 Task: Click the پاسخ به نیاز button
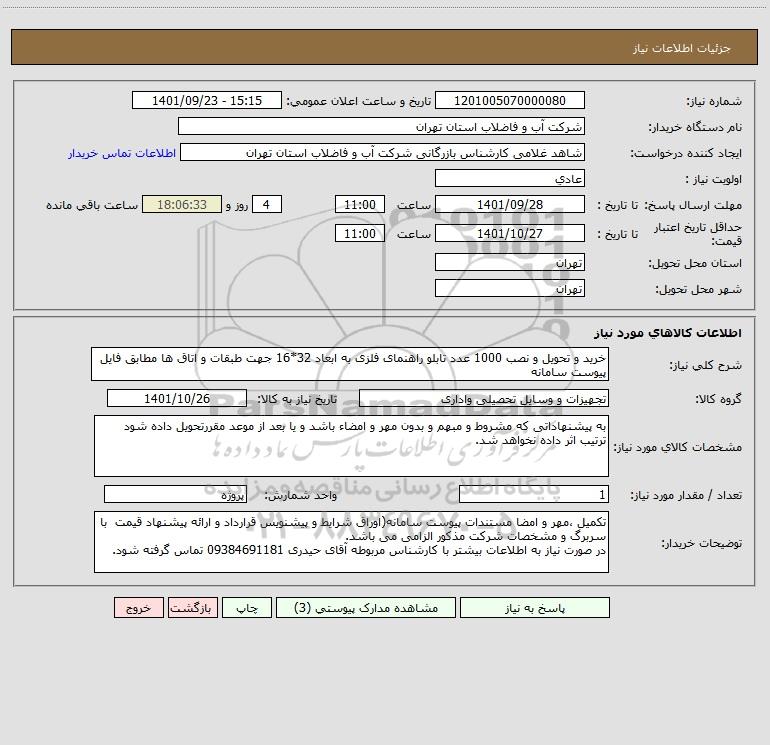point(535,607)
